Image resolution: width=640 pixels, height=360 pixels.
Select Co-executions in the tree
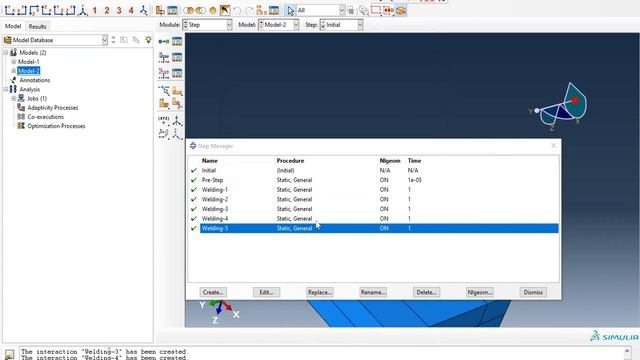pos(45,117)
